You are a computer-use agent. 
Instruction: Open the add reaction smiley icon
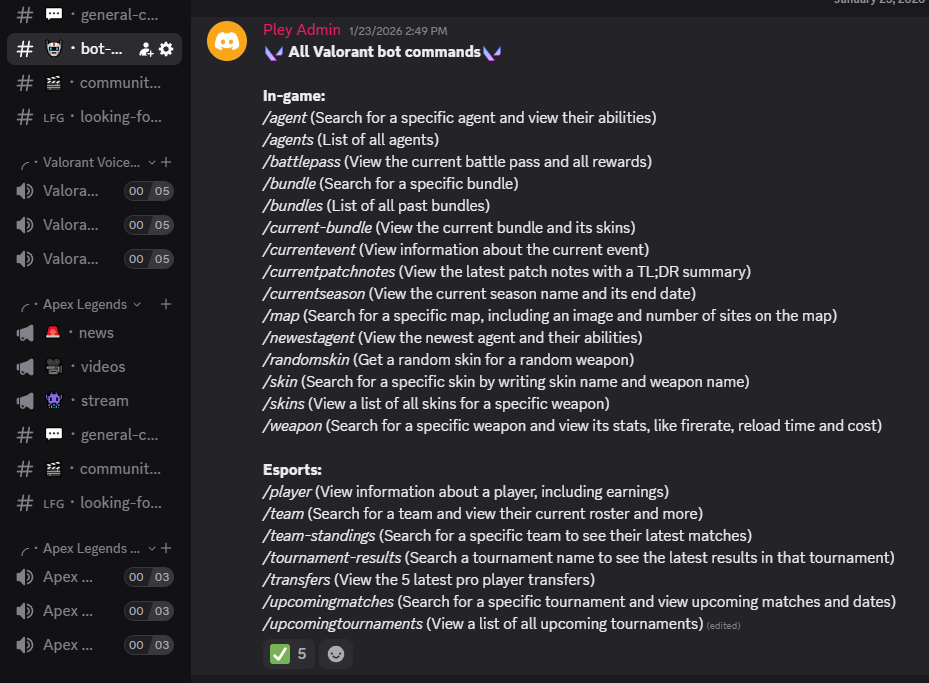tap(335, 653)
